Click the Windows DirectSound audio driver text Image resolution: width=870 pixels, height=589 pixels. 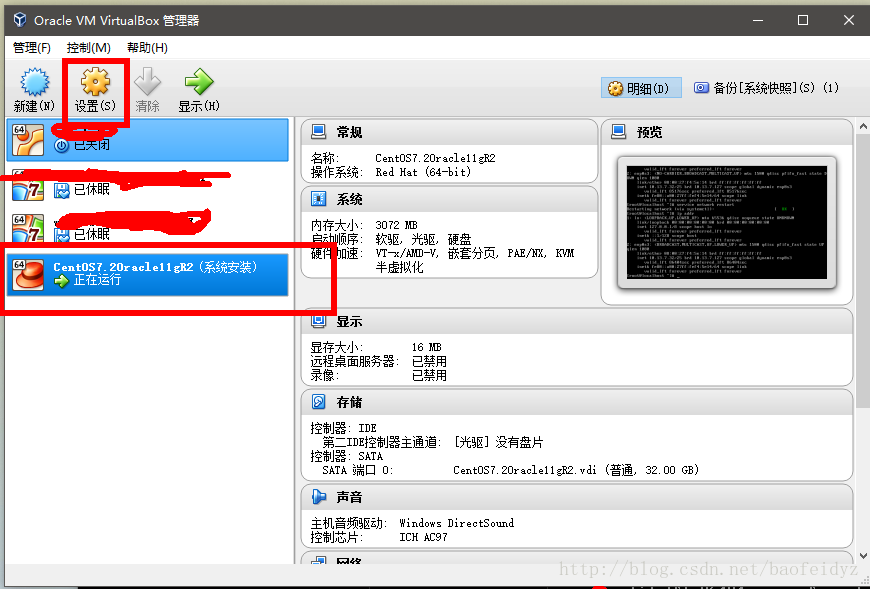click(x=457, y=523)
